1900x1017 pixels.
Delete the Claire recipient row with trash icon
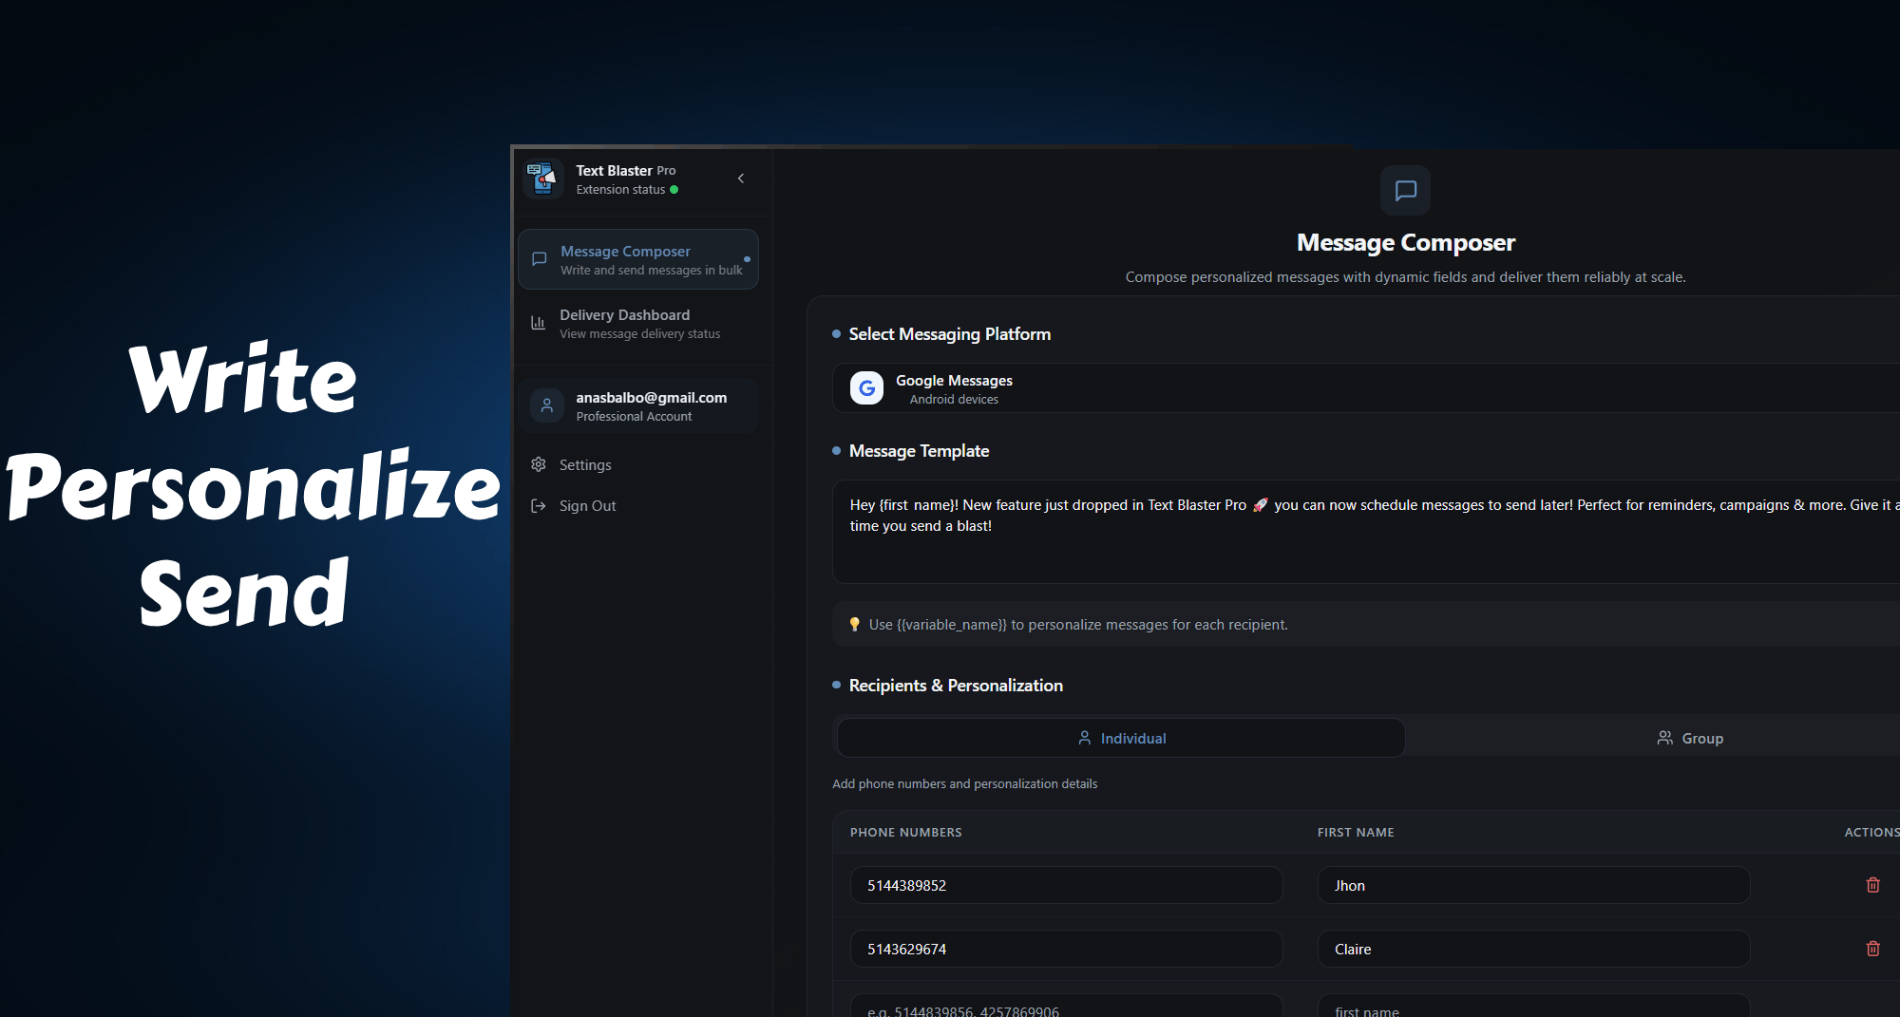tap(1873, 949)
